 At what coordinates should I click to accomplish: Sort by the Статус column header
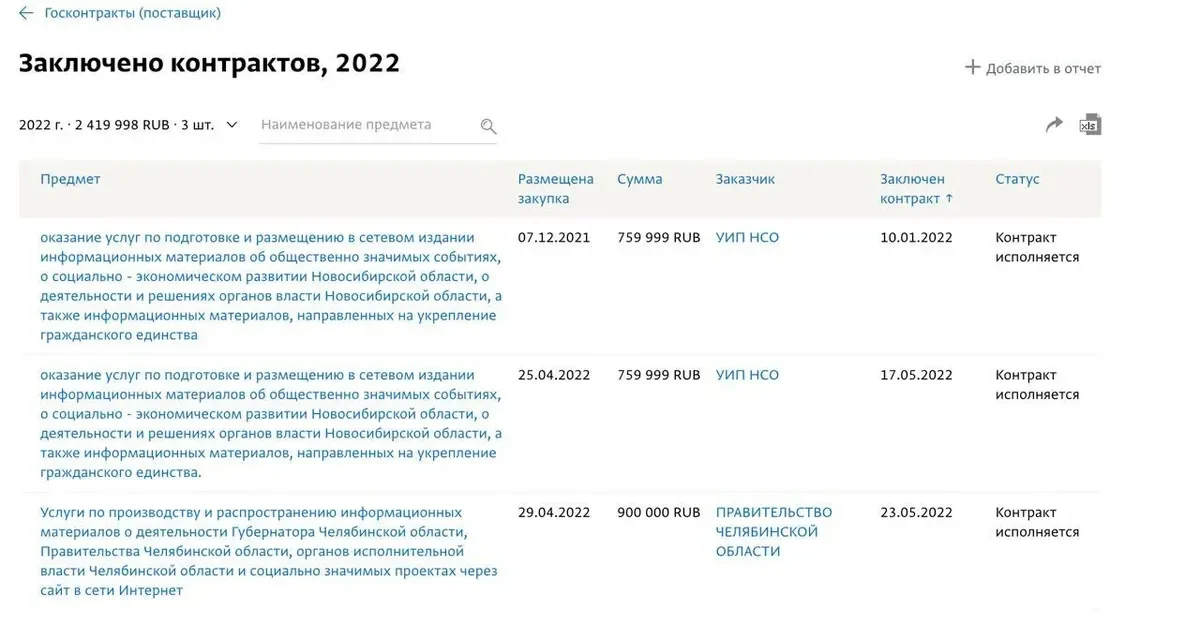click(1017, 179)
